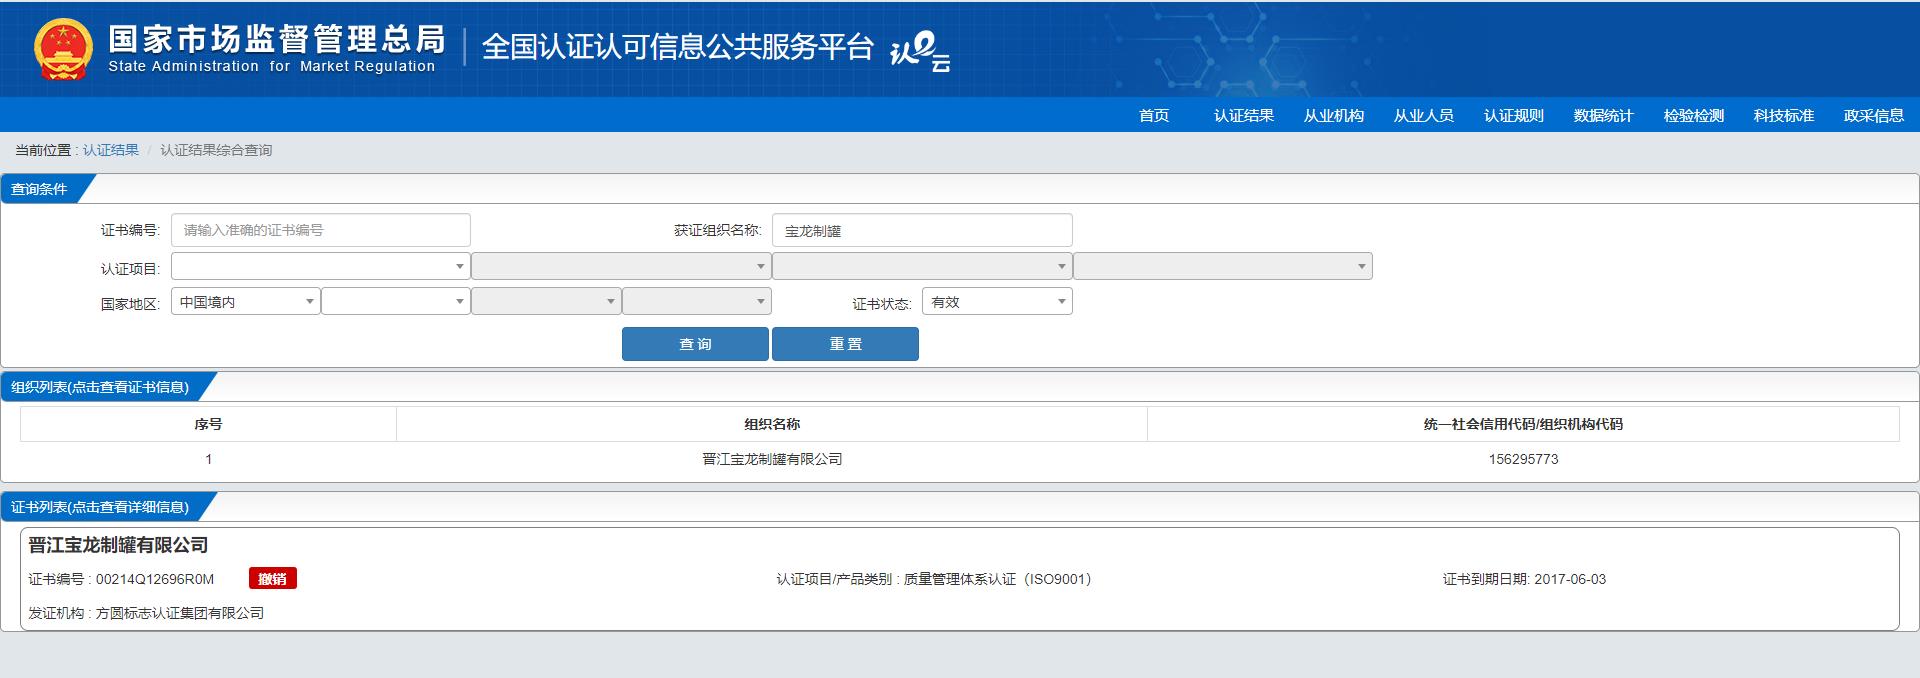
Task: Click the row number 1 cell
Action: 208,459
